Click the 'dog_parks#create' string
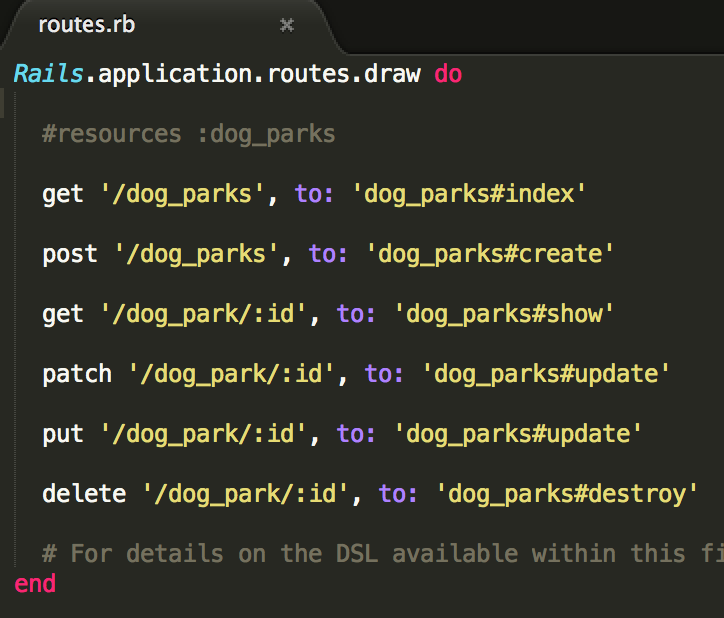The image size is (724, 618). click(x=490, y=254)
